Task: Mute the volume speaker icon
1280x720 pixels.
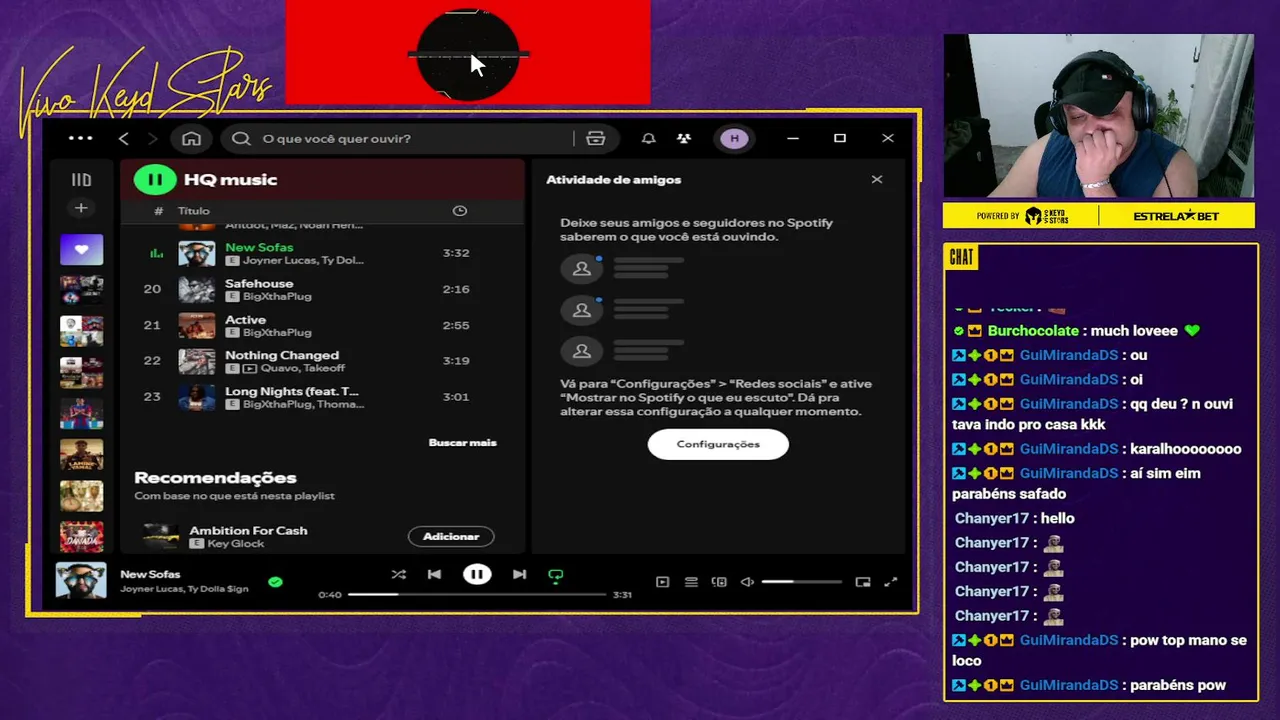Action: click(x=747, y=582)
